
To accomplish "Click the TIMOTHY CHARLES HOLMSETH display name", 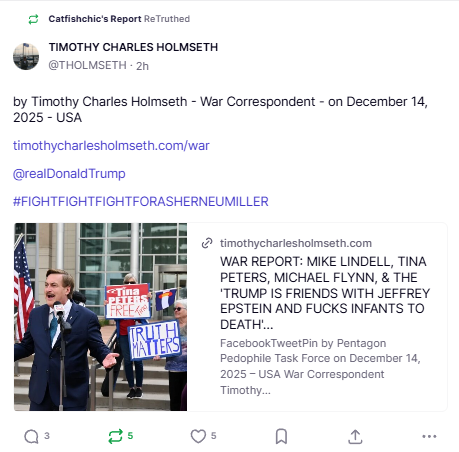I will pos(133,47).
